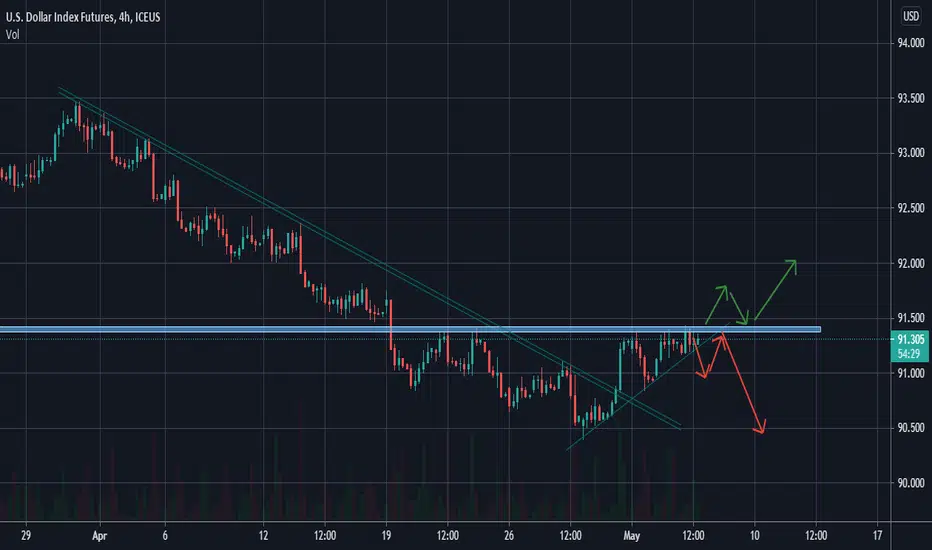Click the 26 date label on time axis
Image resolution: width=932 pixels, height=550 pixels.
point(509,535)
